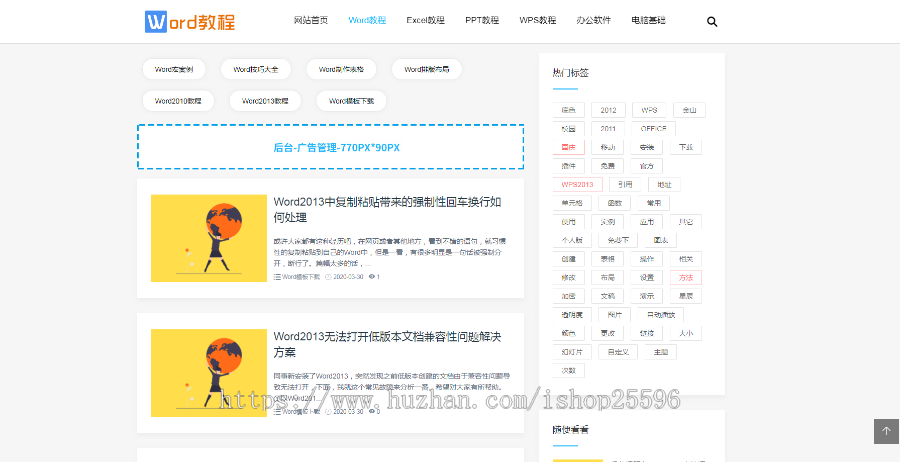
Task: Click the 安装 hot tag
Action: coord(646,147)
